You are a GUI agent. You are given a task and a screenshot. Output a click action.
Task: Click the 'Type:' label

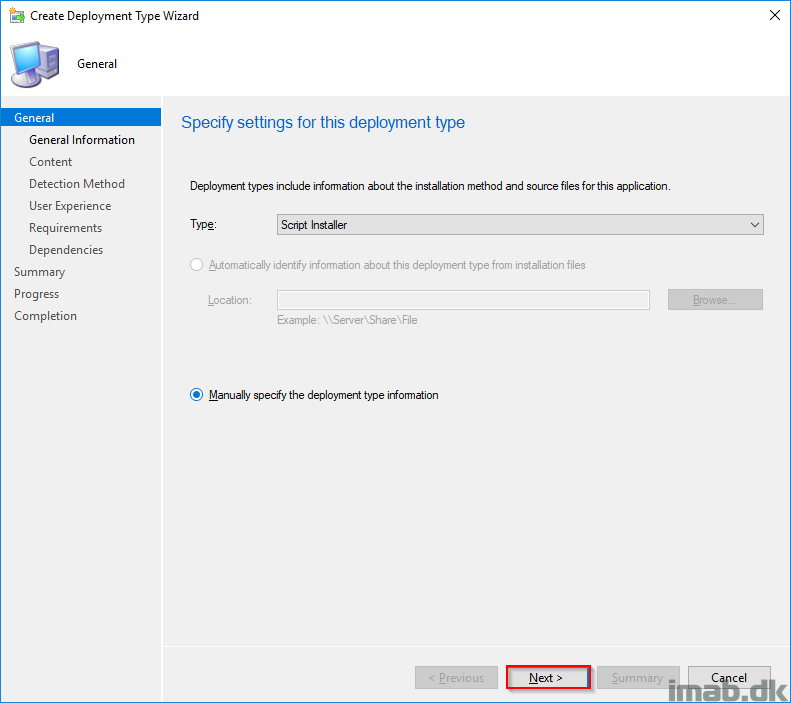203,224
